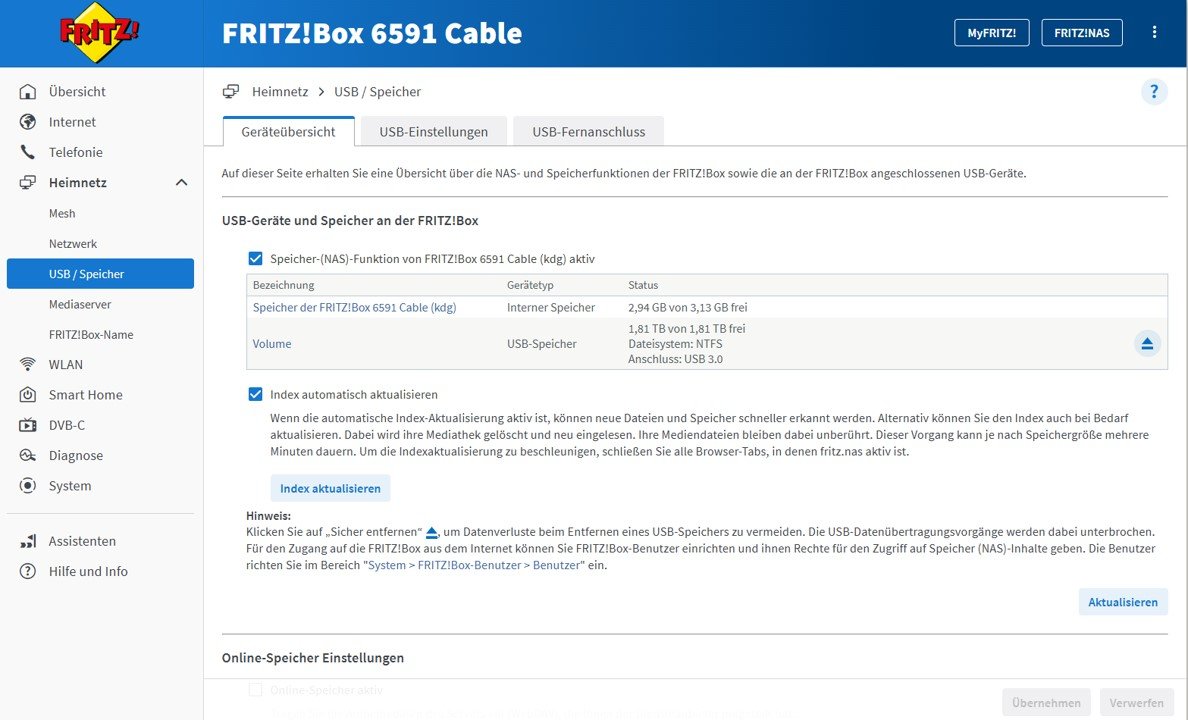The height and width of the screenshot is (720, 1188).
Task: Click the WLAN wifi icon
Action: click(27, 365)
